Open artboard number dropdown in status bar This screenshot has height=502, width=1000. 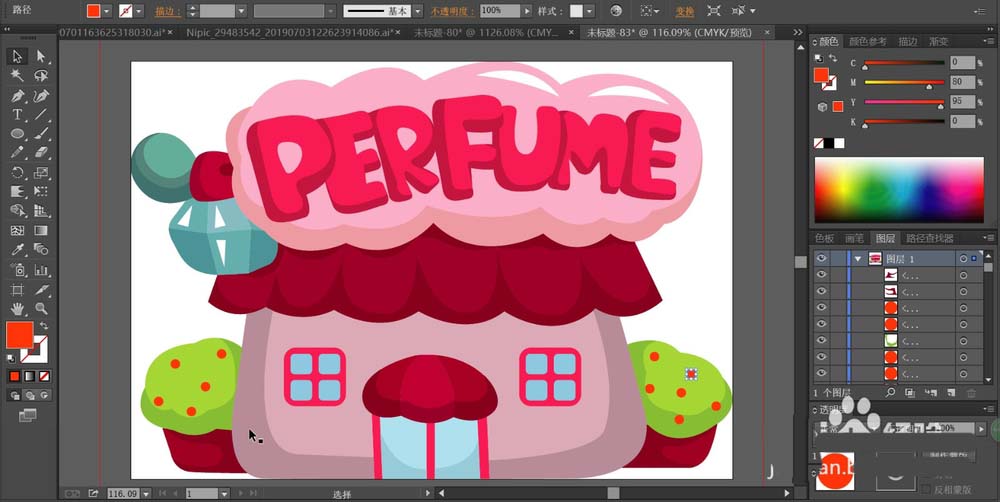click(x=224, y=493)
